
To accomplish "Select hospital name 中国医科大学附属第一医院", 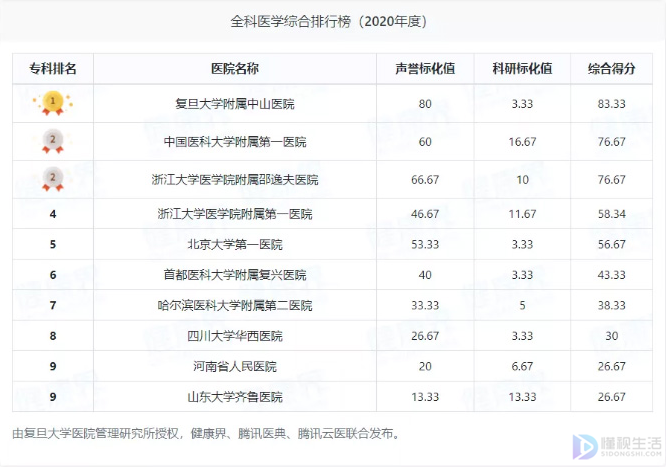I will [x=235, y=142].
